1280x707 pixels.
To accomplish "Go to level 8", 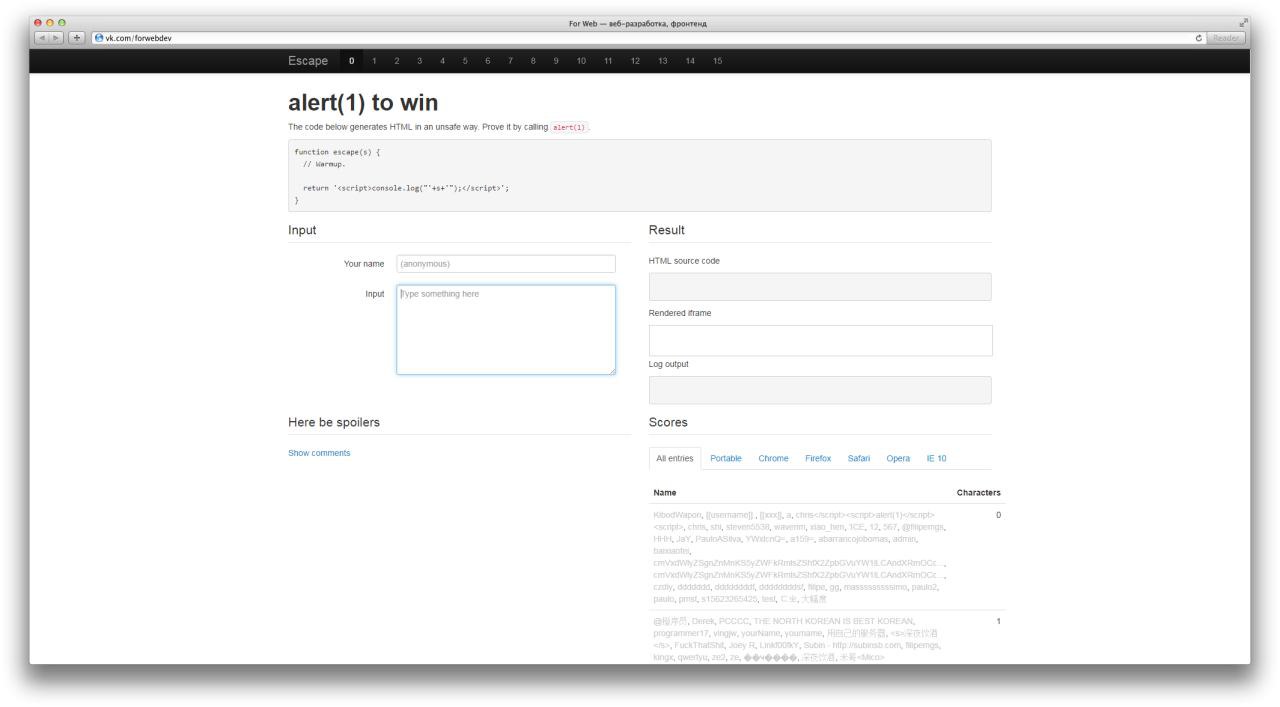I will tap(533, 61).
